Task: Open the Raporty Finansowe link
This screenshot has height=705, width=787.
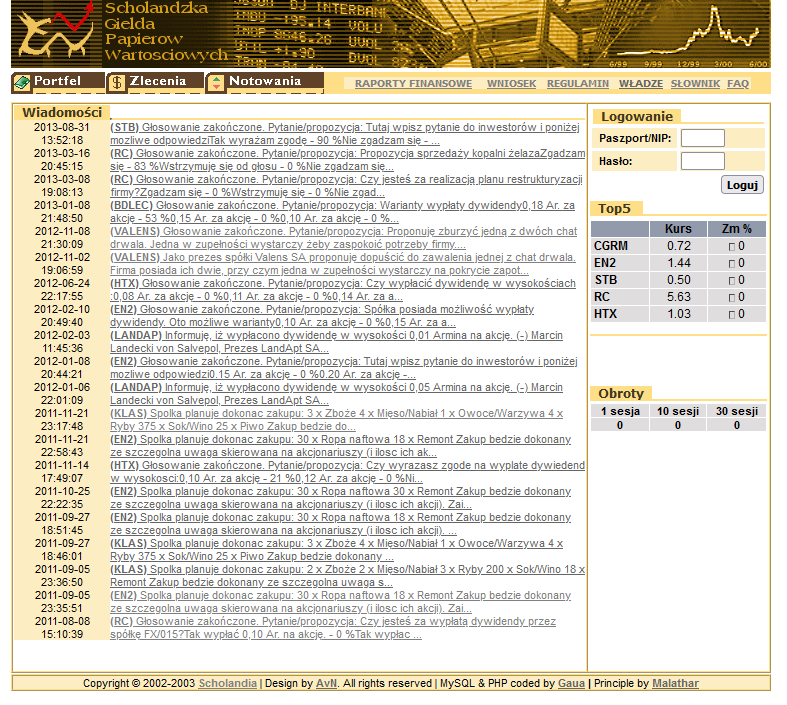Action: 413,84
